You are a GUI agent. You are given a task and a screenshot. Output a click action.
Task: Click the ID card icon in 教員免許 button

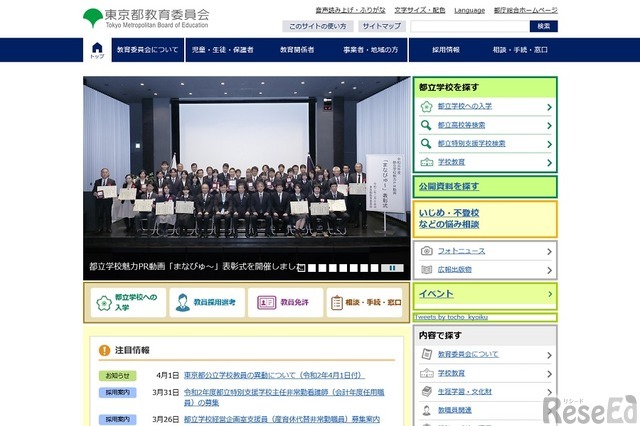point(266,302)
